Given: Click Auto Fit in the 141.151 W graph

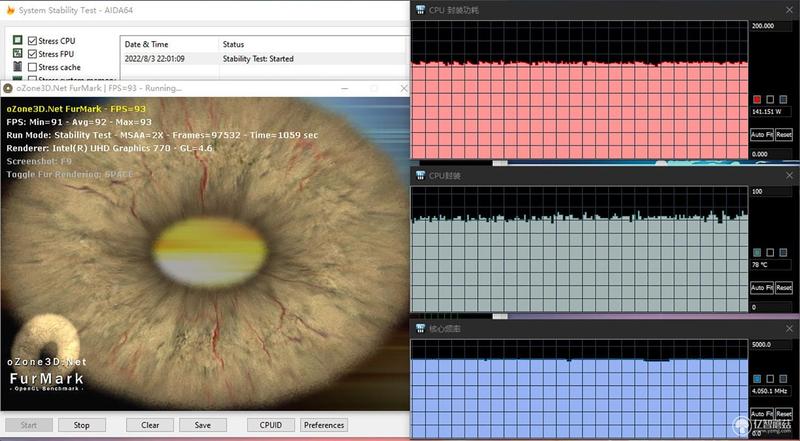Looking at the screenshot, I should pos(762,135).
